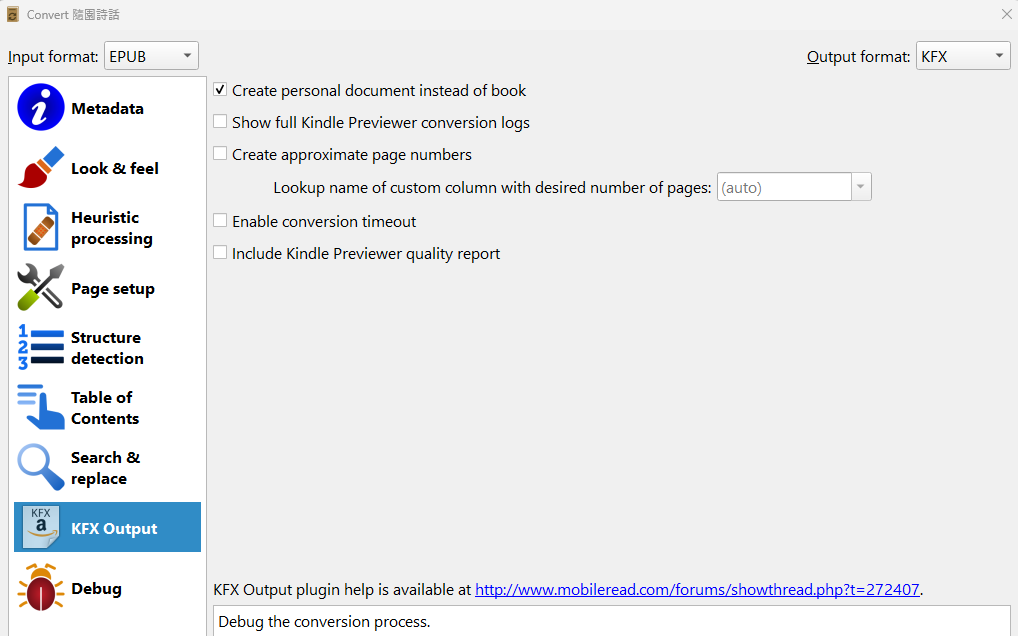Click the calibre icon in title bar
This screenshot has width=1018, height=636.
point(12,14)
